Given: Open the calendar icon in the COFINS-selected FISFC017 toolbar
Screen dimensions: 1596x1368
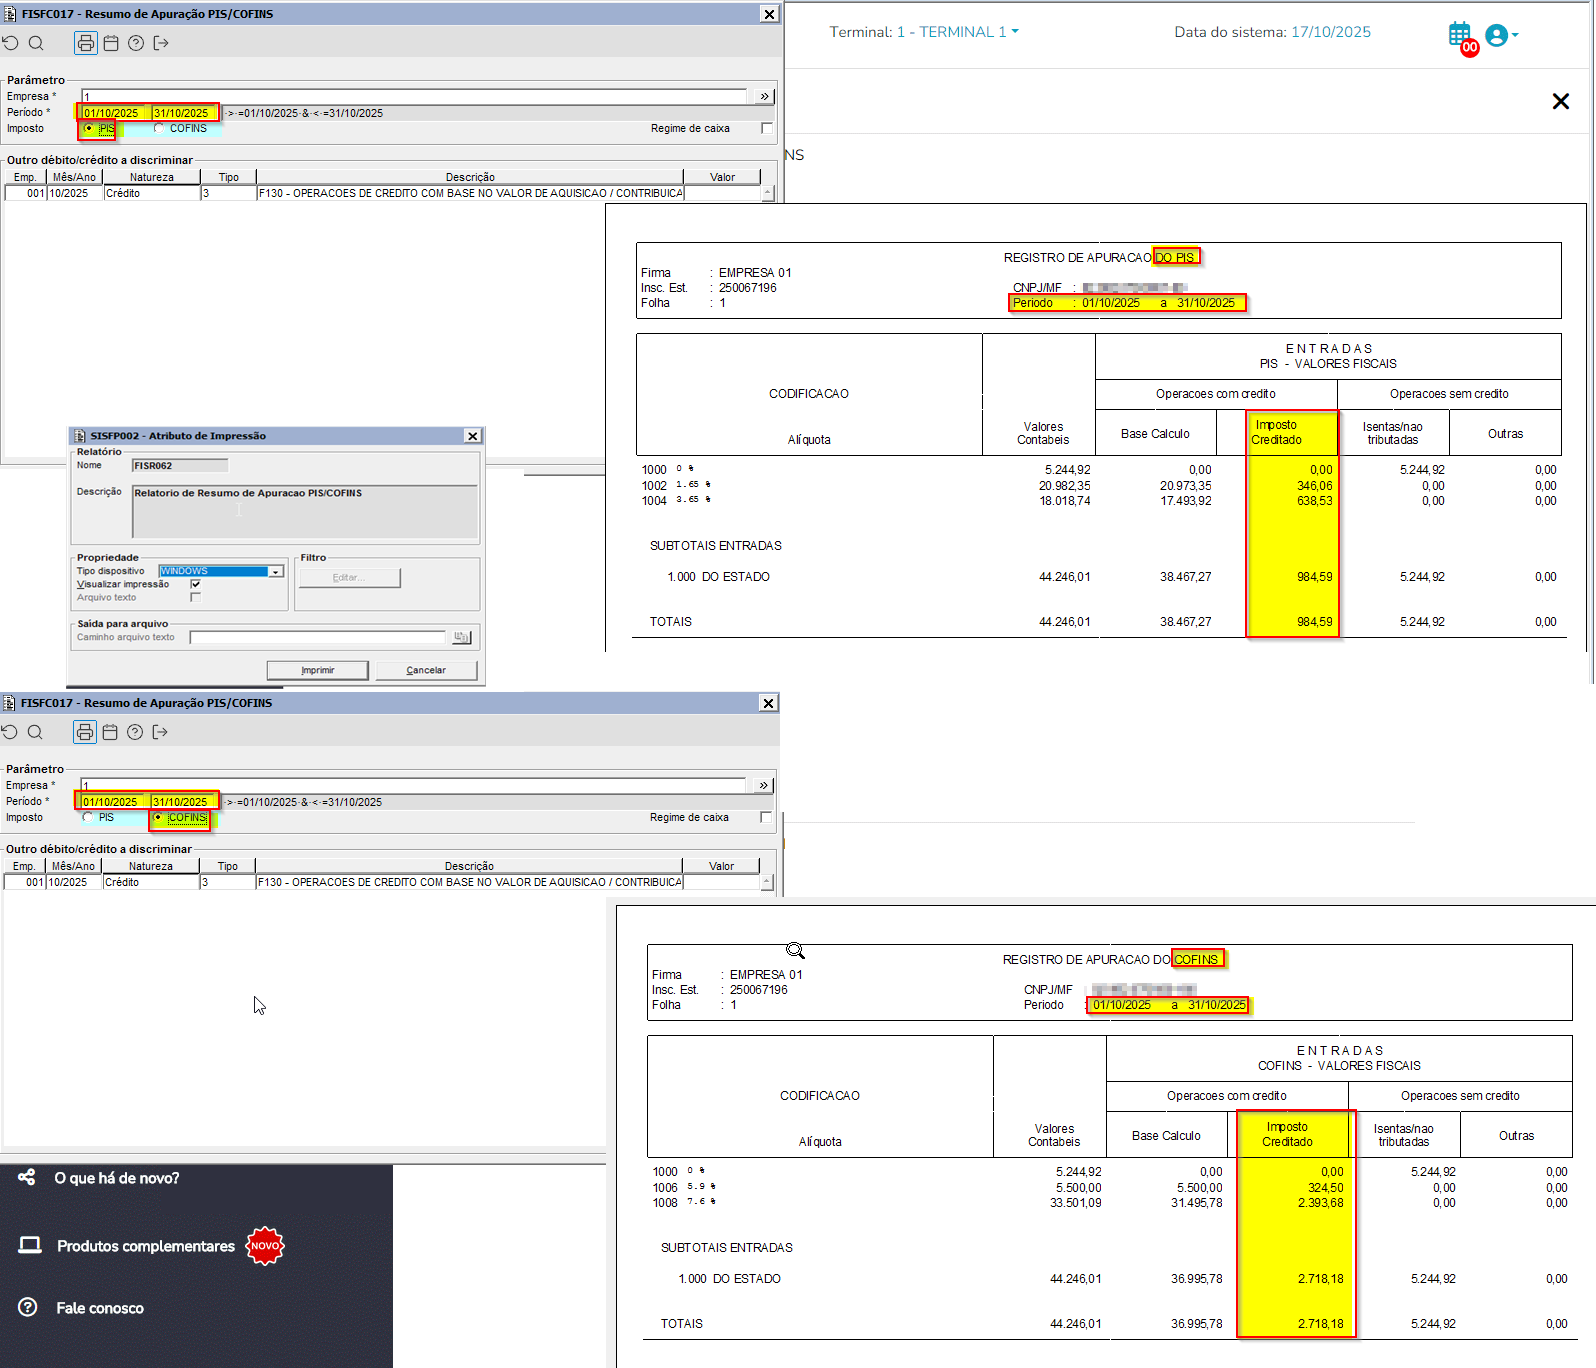Looking at the screenshot, I should click(x=110, y=732).
